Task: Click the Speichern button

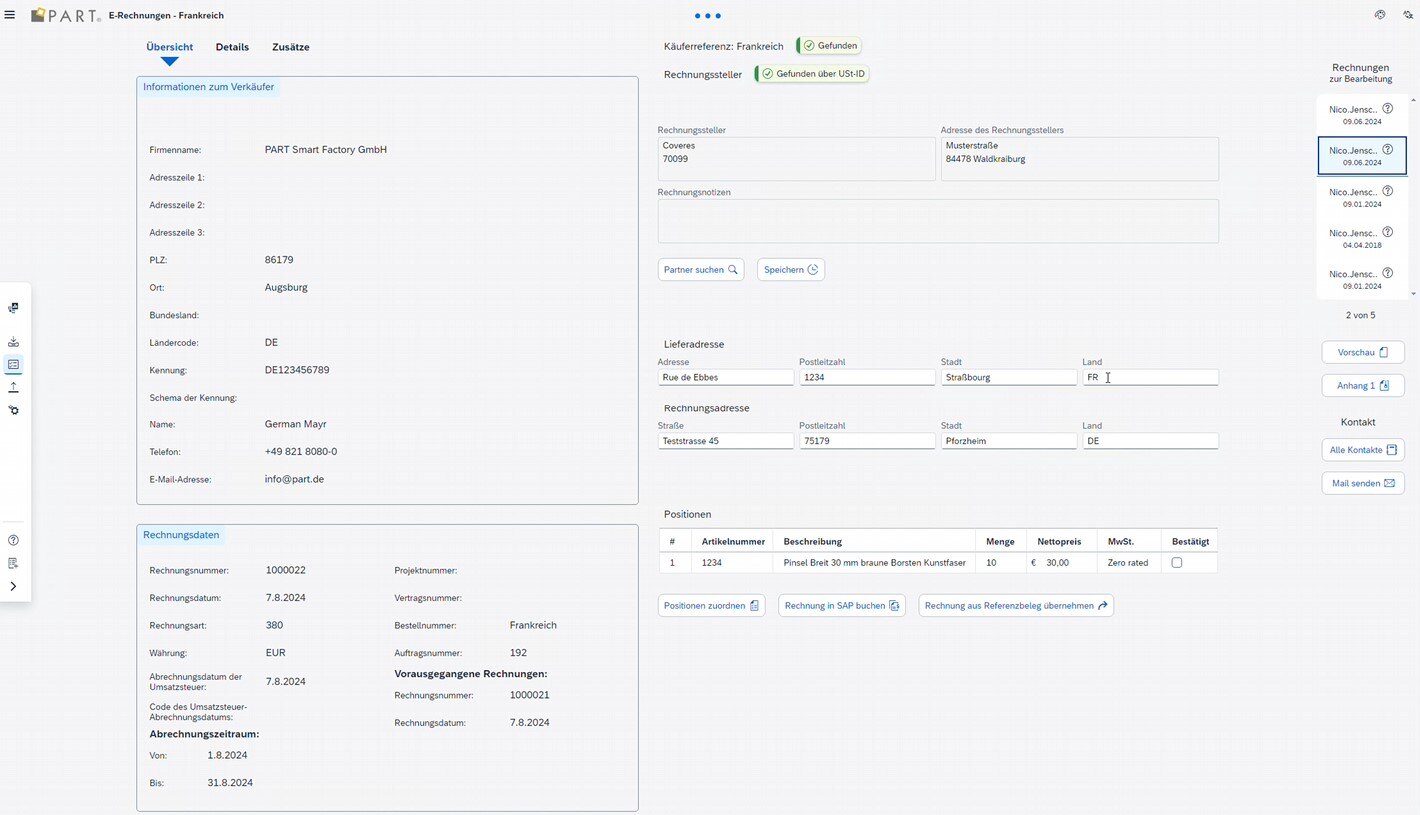Action: [791, 270]
